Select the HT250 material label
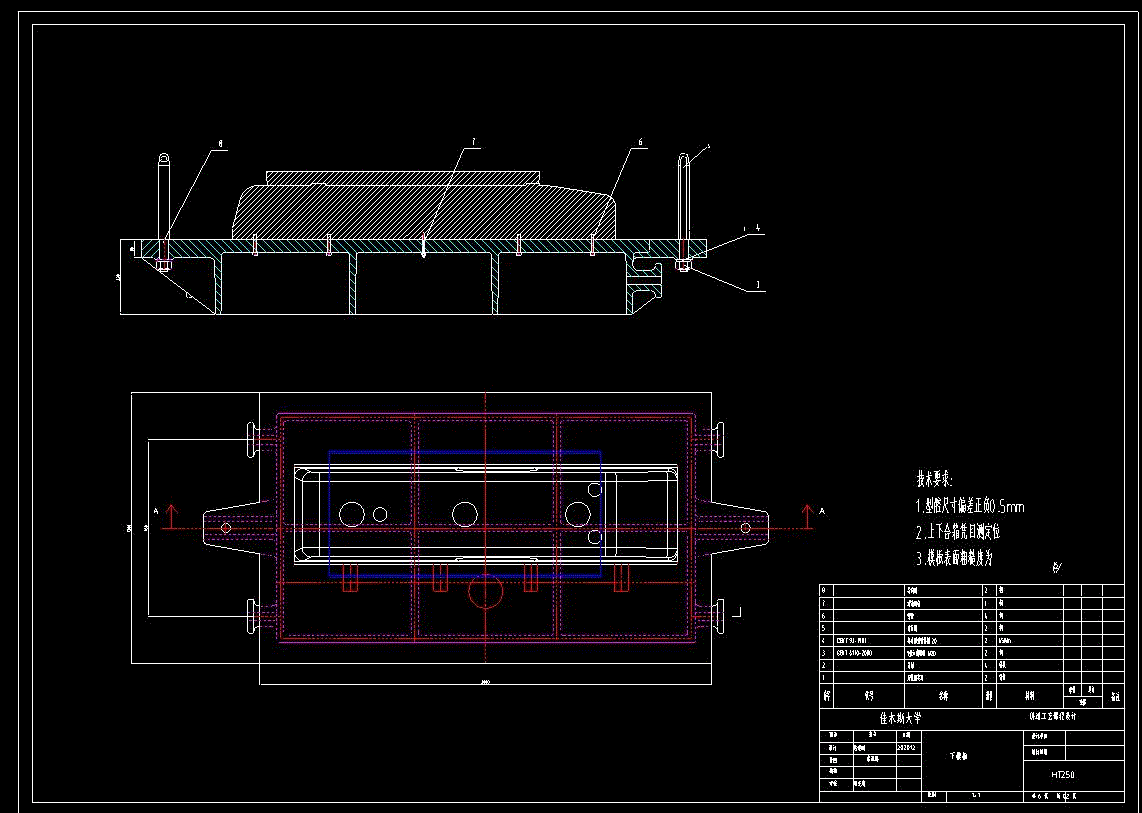 [x=1063, y=774]
